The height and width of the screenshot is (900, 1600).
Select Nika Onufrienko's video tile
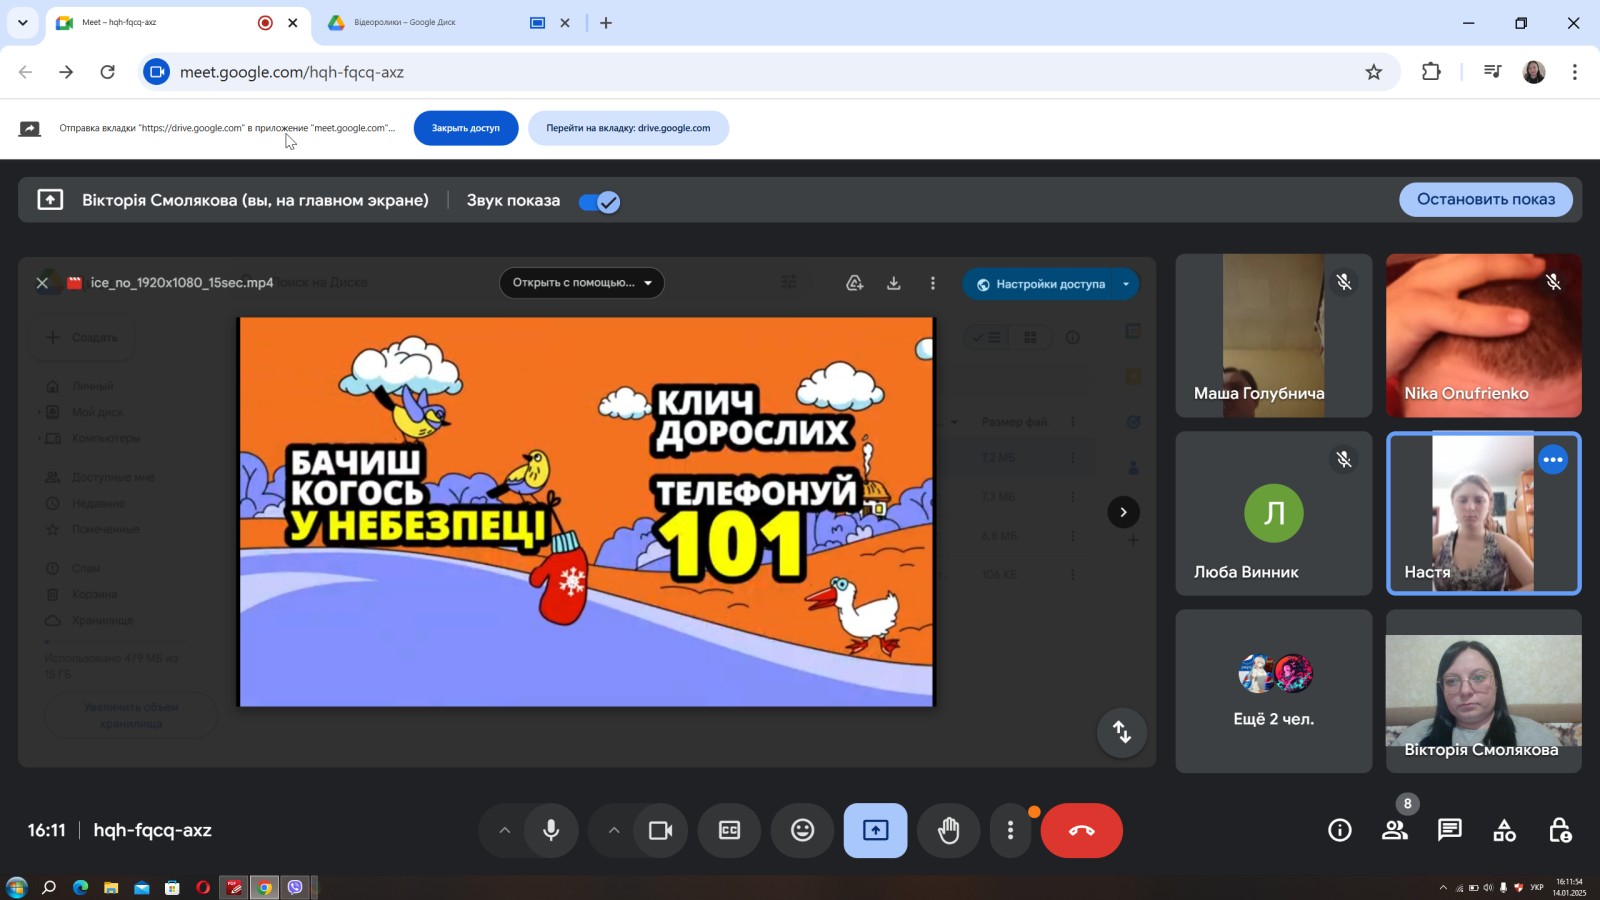[1483, 335]
